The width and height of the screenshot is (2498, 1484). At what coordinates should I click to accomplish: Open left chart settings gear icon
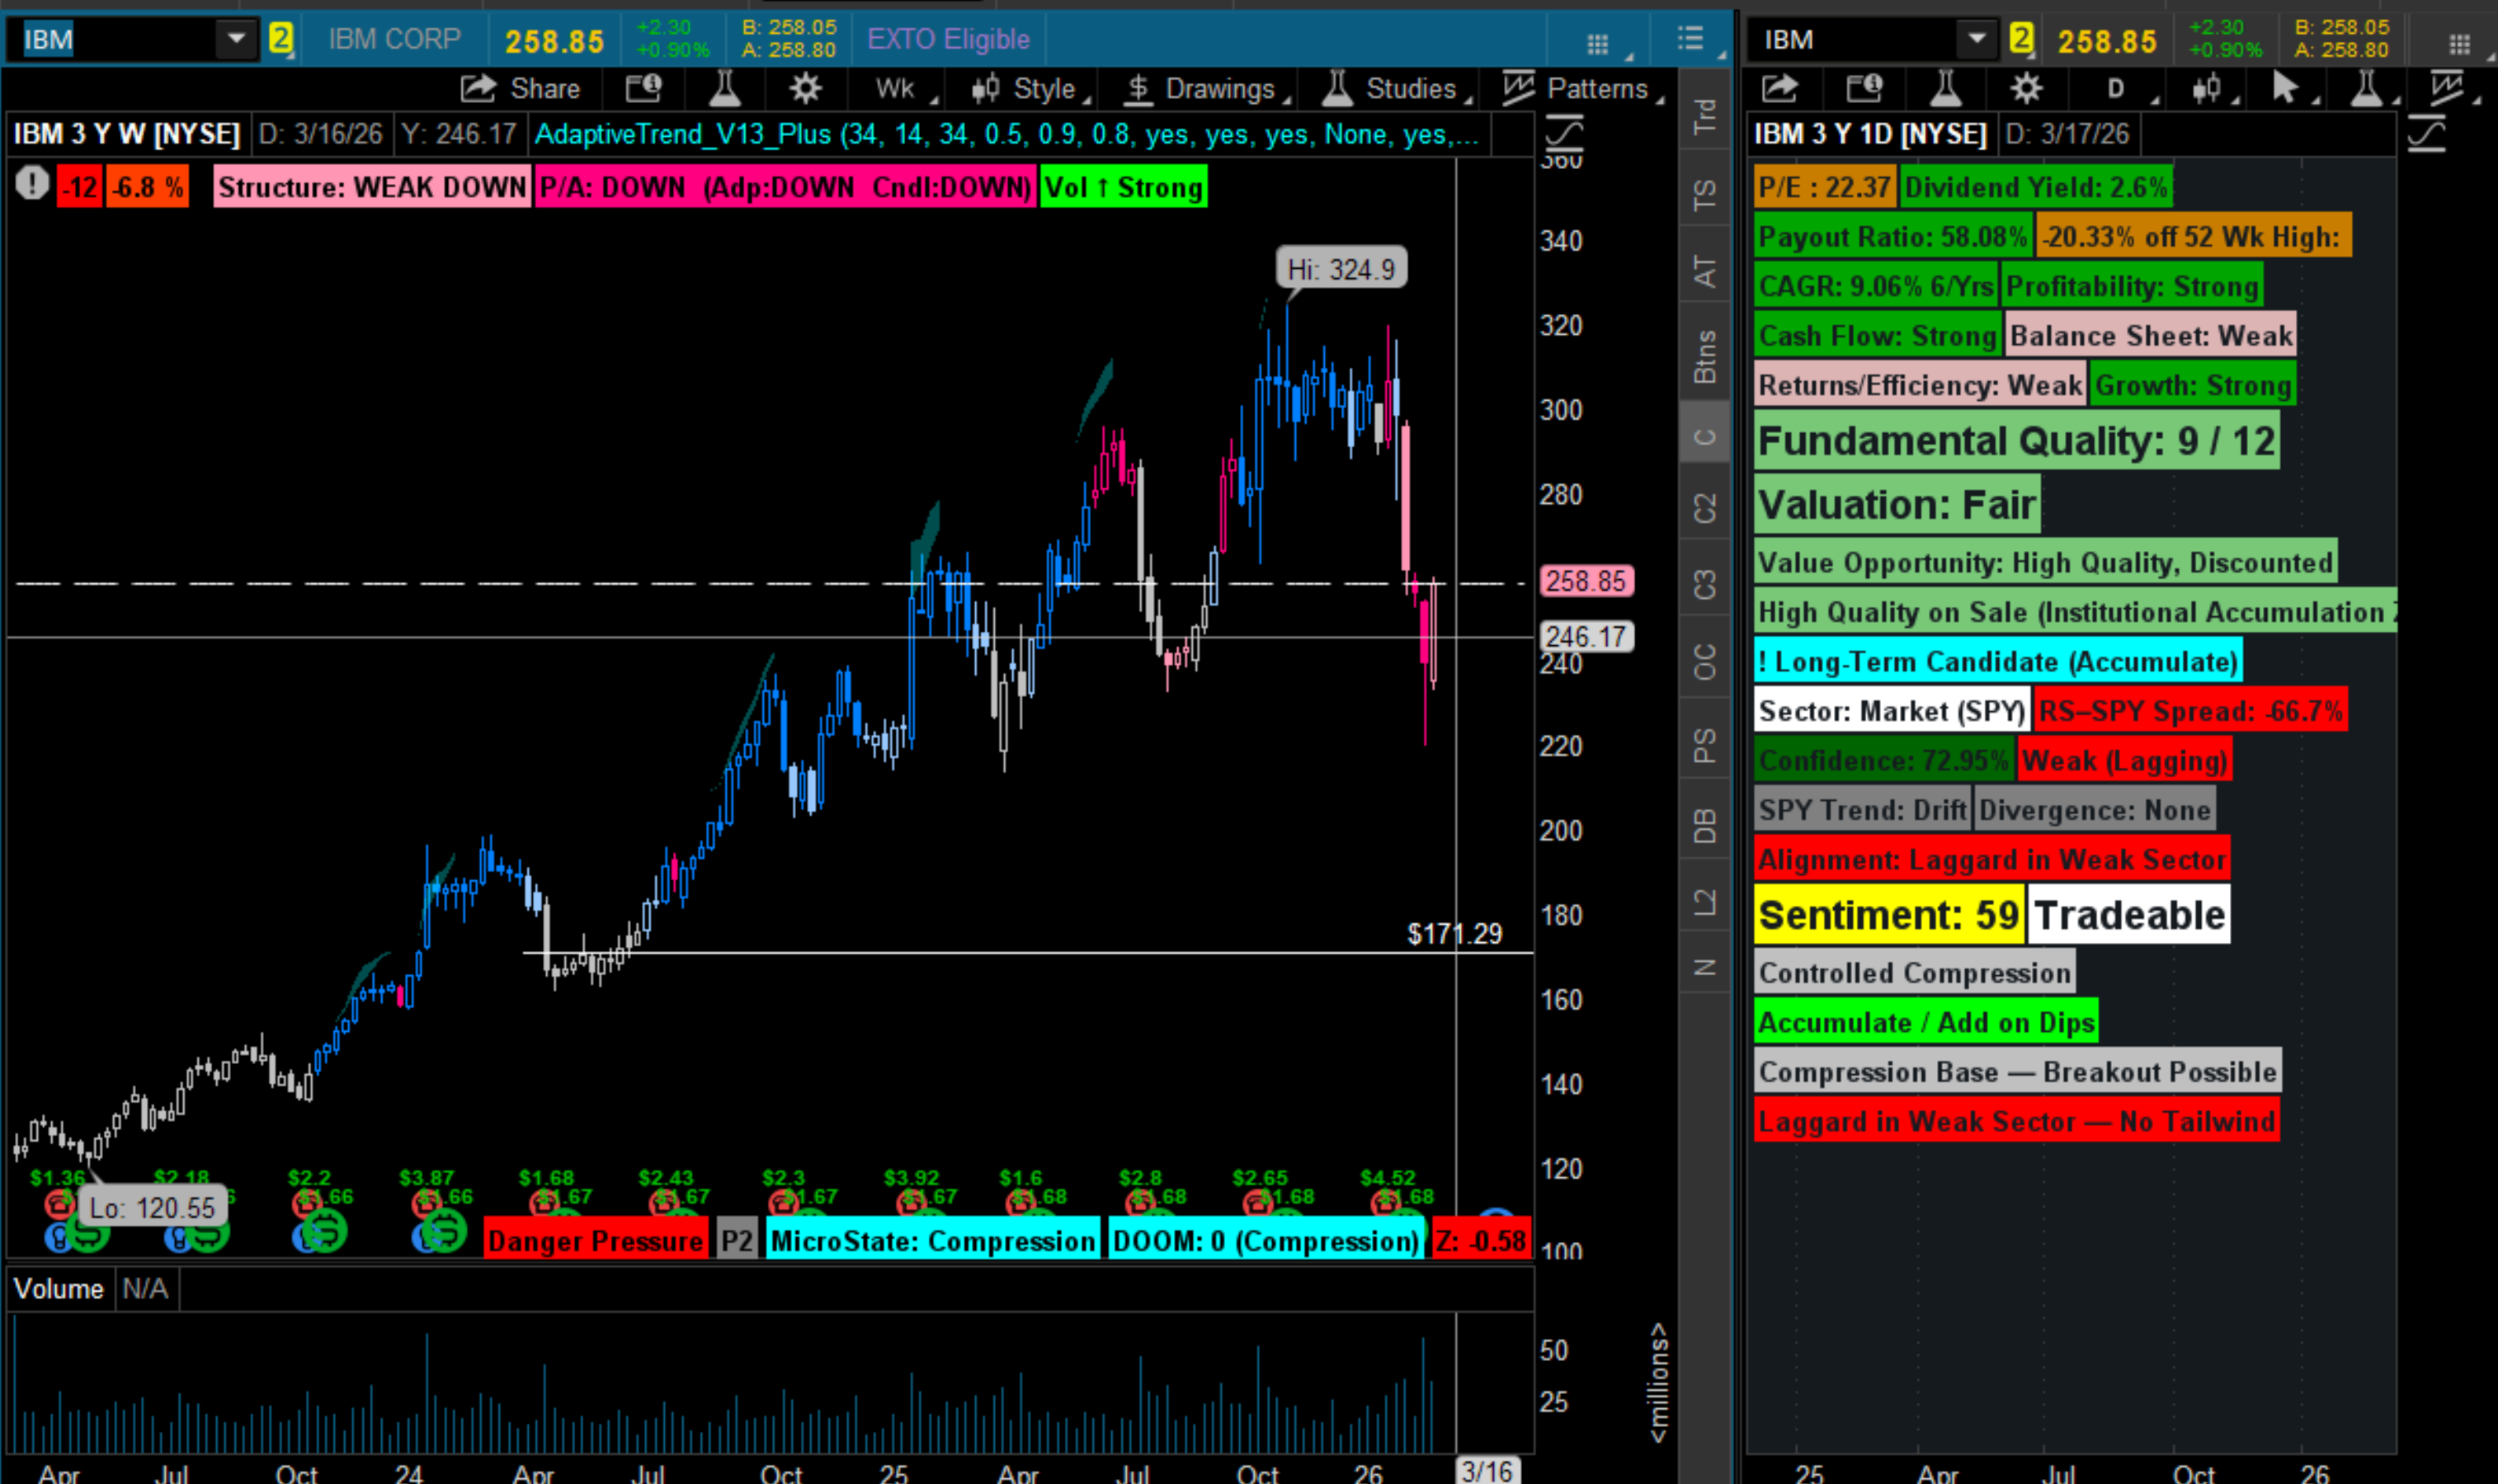point(805,89)
